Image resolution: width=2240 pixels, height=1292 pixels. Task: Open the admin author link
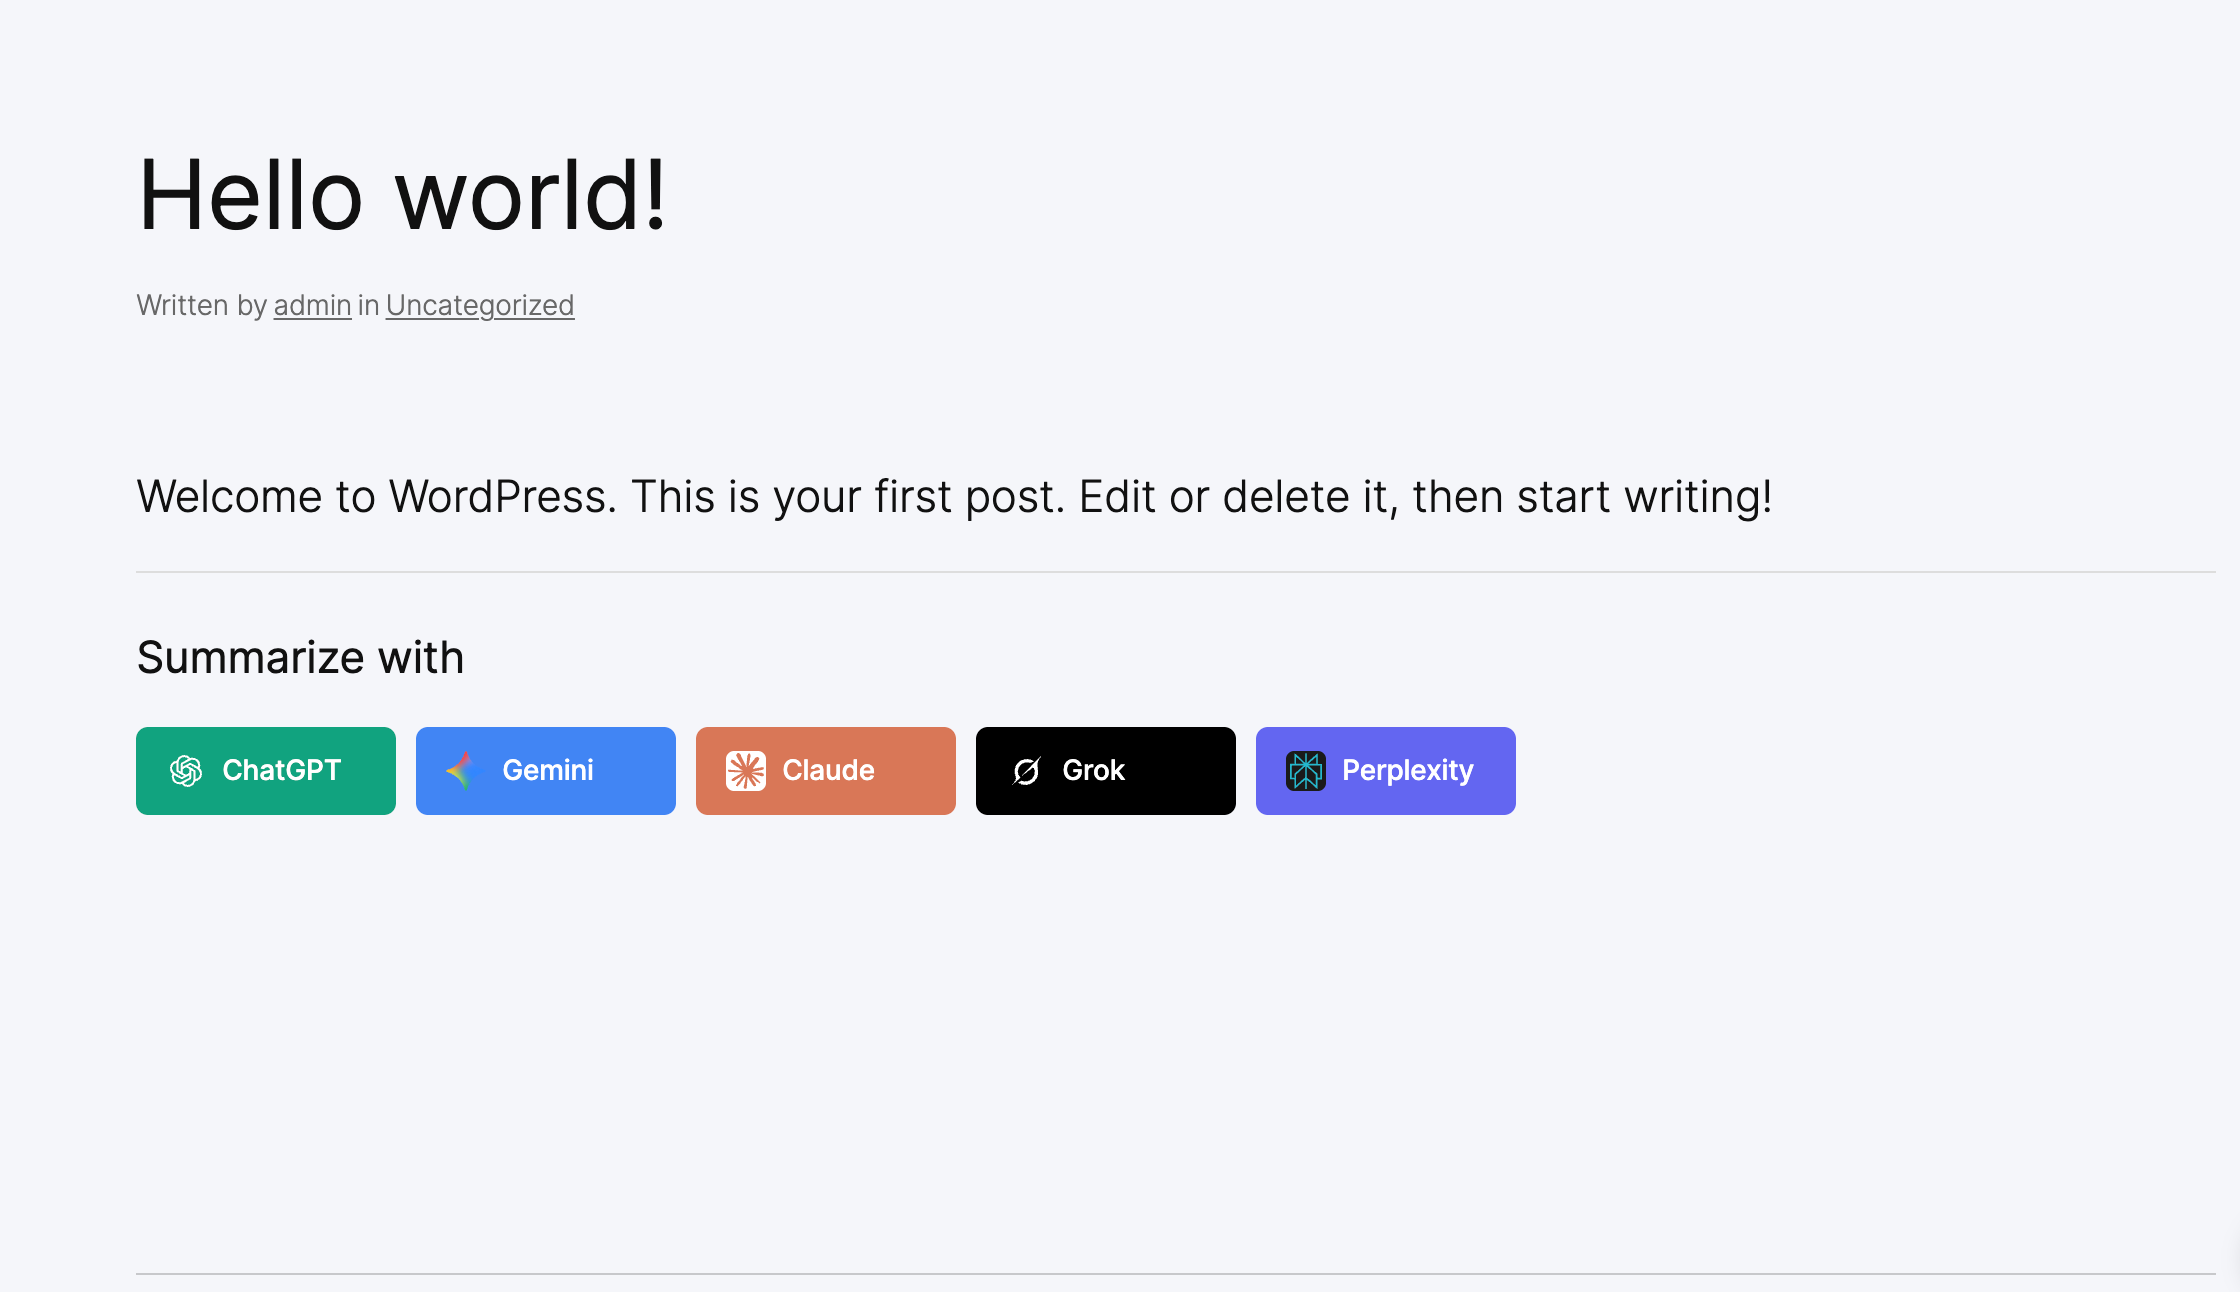pyautogui.click(x=312, y=305)
